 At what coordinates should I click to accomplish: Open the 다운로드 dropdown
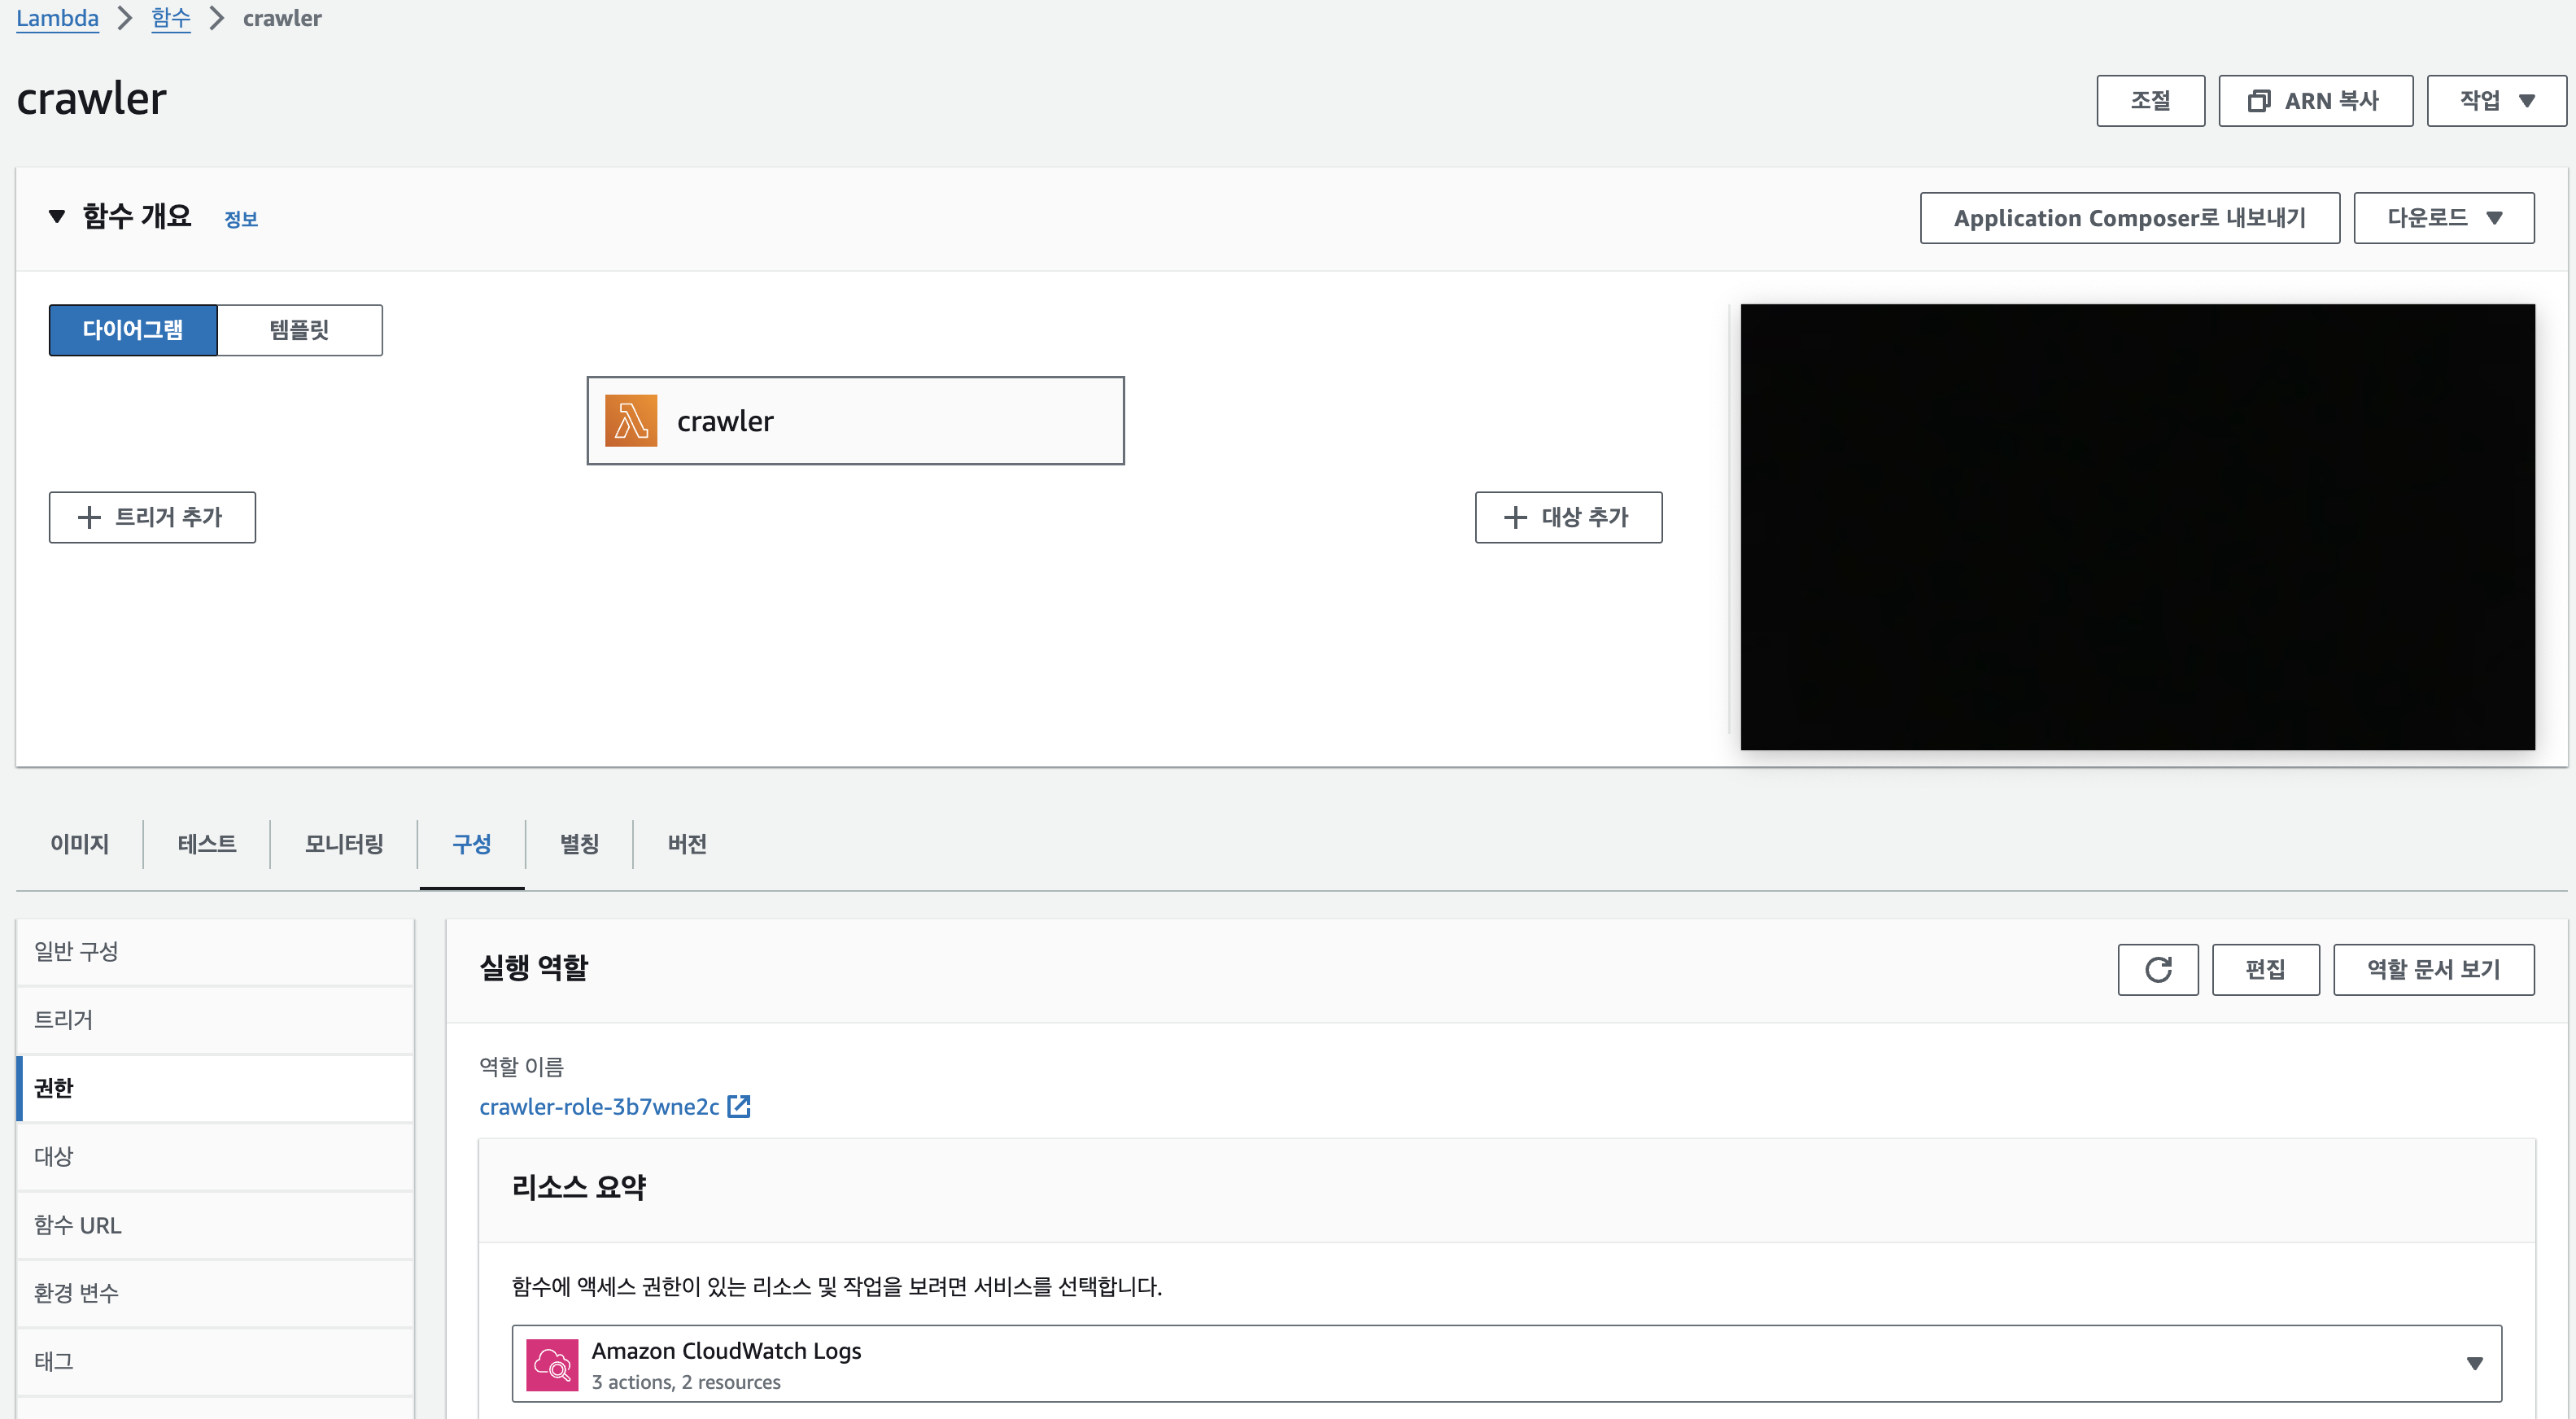click(2443, 218)
